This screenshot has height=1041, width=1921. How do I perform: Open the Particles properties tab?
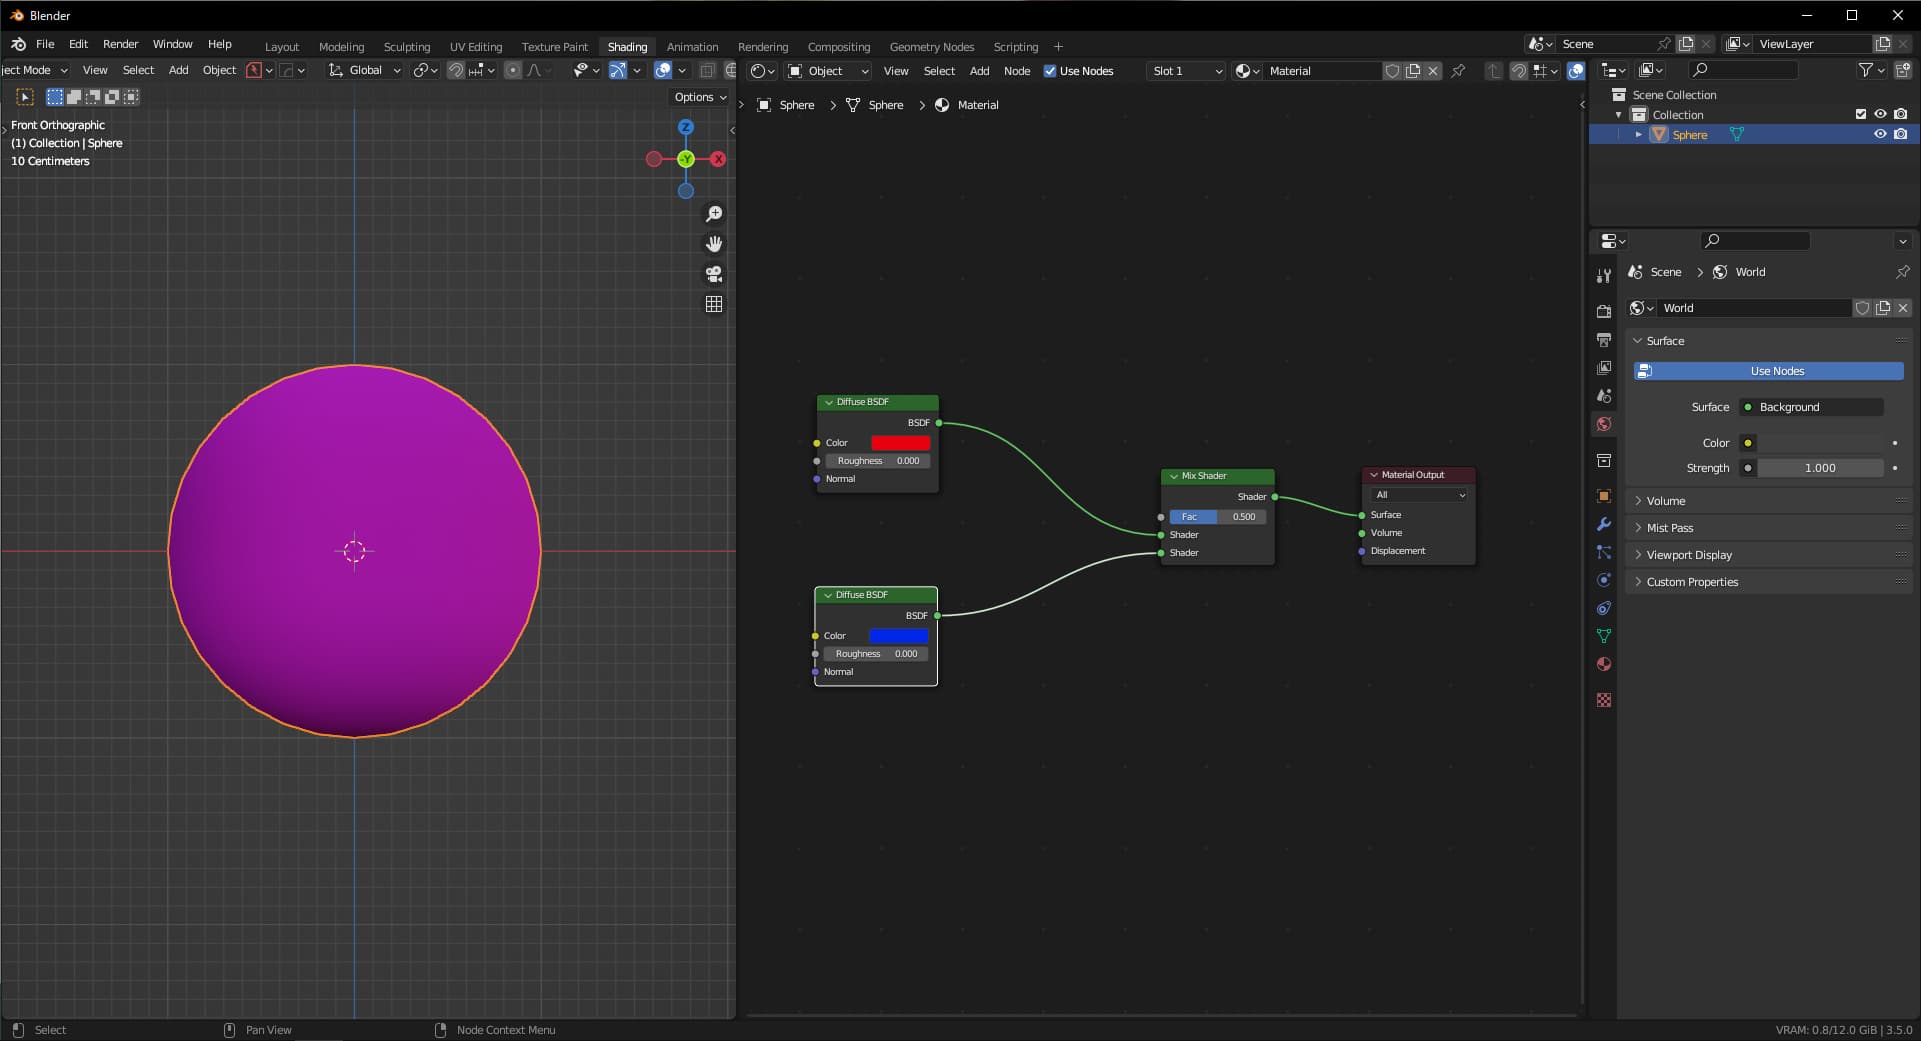click(x=1604, y=552)
